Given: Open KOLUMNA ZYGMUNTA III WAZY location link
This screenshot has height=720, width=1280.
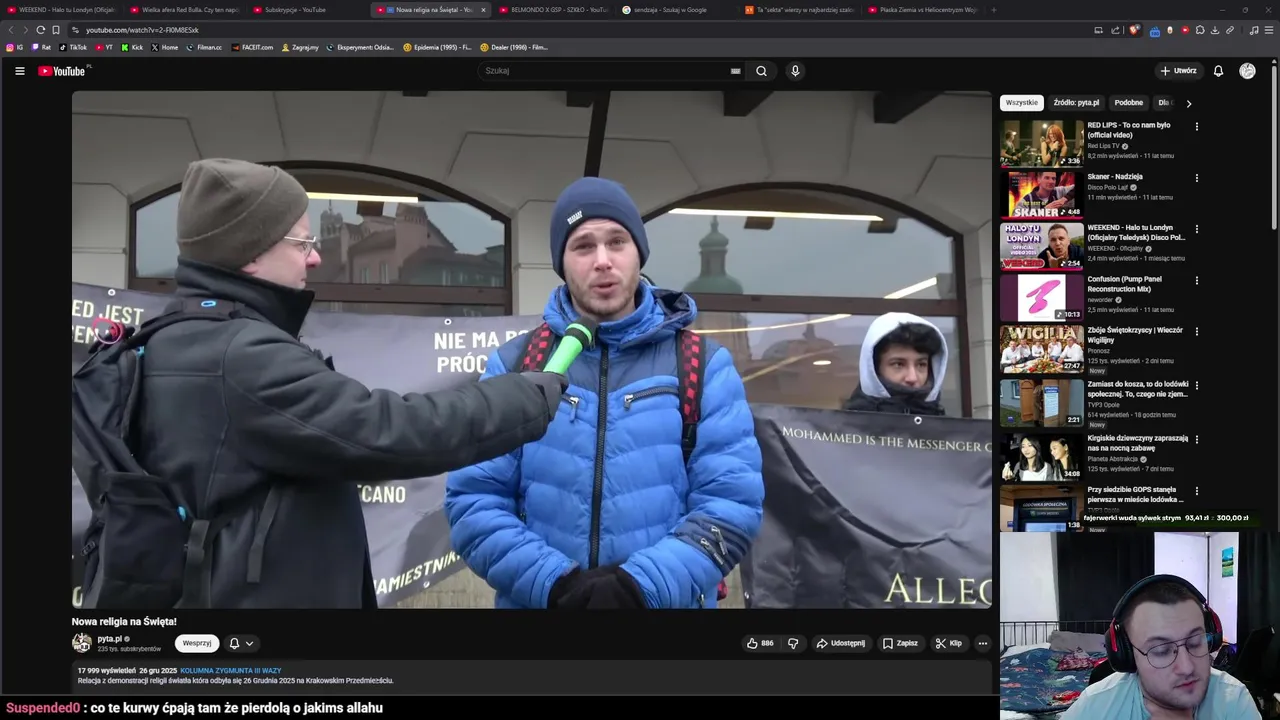Looking at the screenshot, I should pos(231,671).
